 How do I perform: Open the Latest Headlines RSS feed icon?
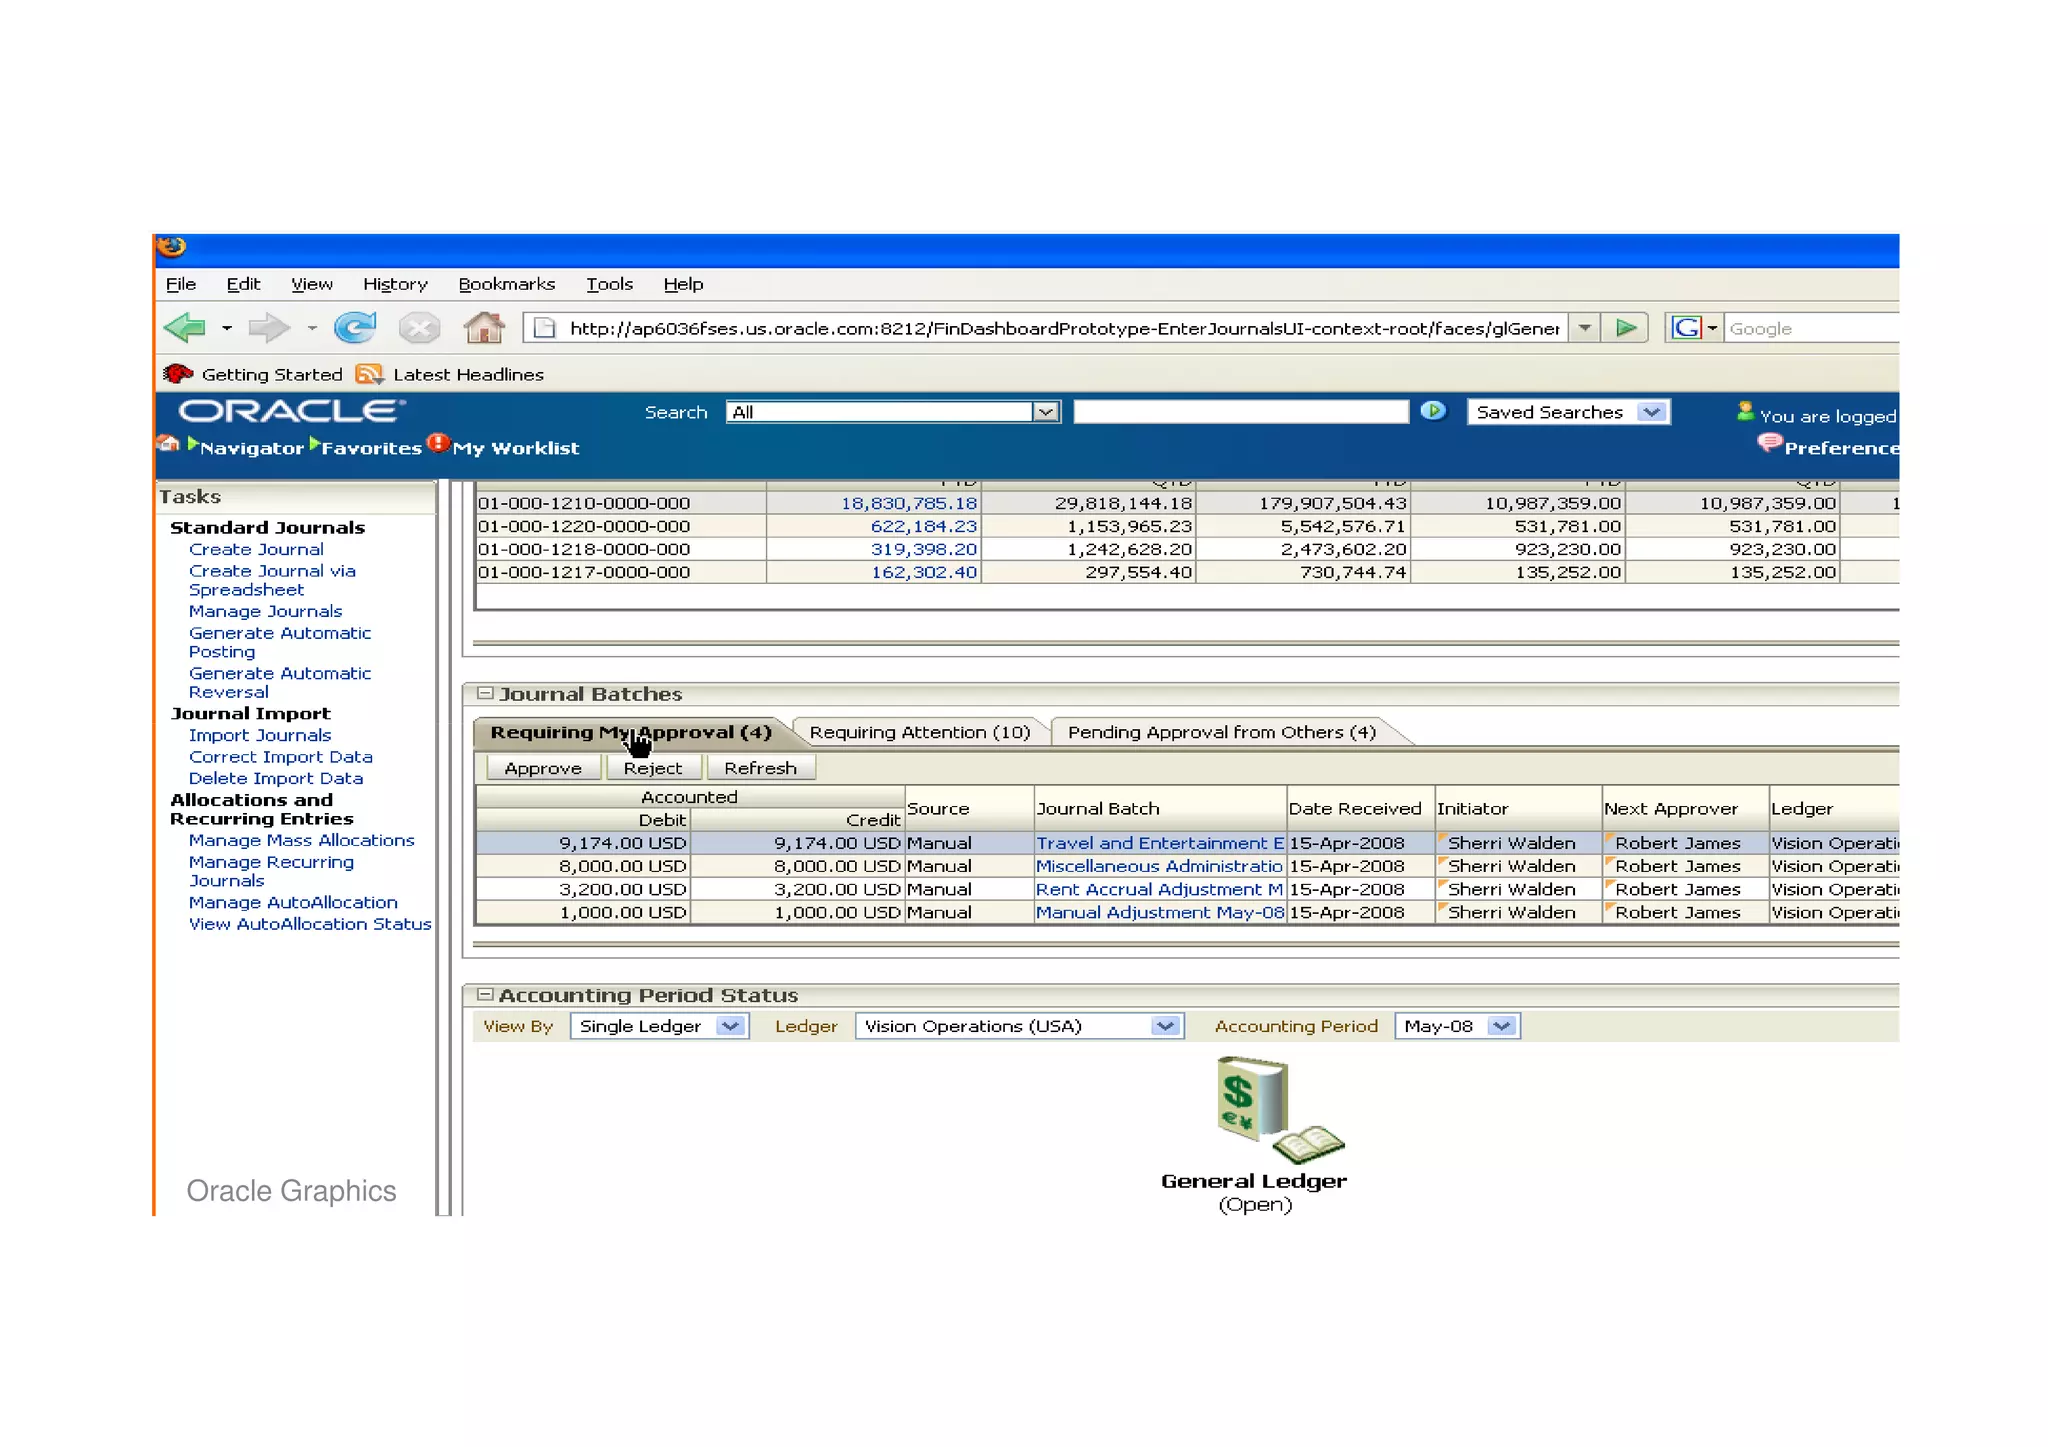(369, 374)
